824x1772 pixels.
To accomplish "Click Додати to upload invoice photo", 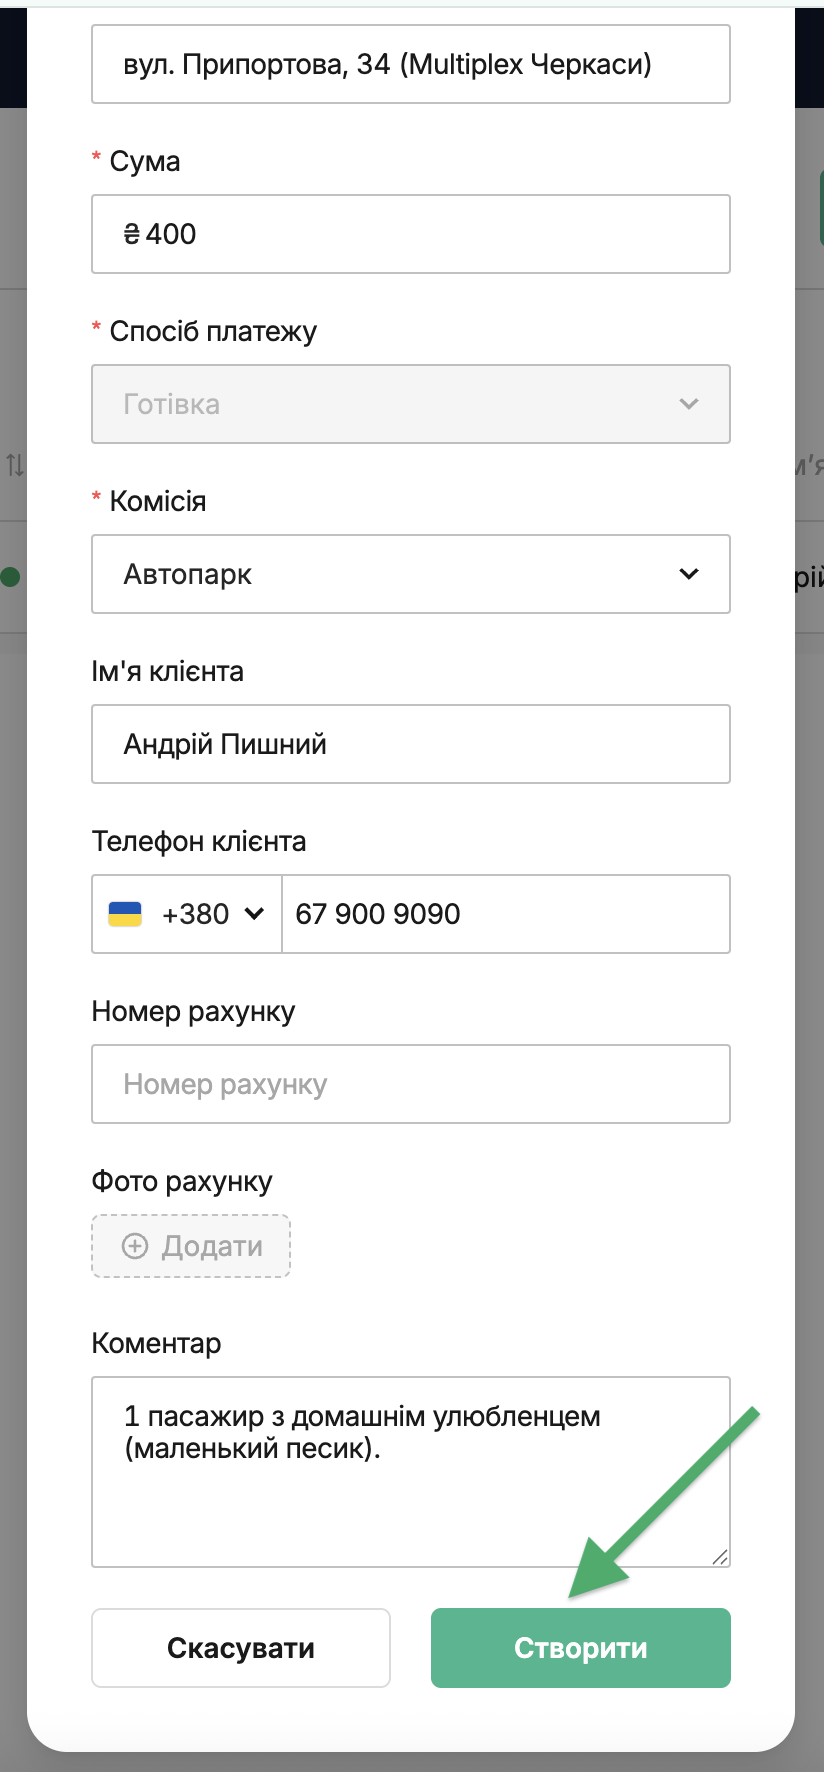I will pyautogui.click(x=191, y=1246).
